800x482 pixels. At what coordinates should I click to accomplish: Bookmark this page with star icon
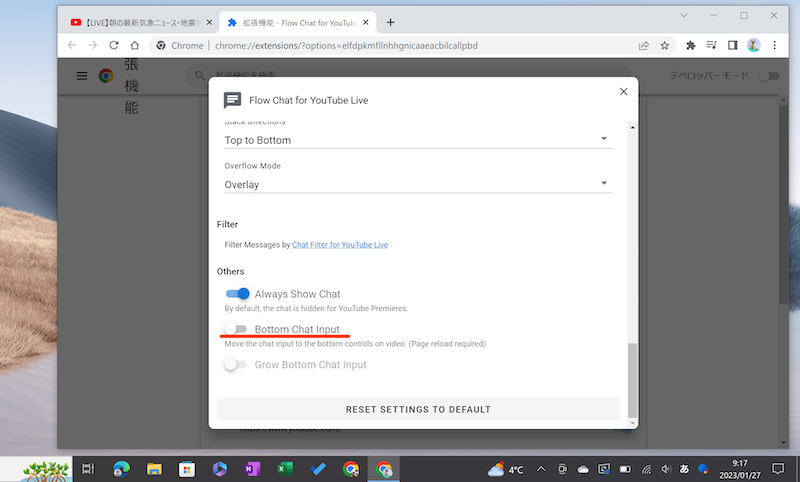(664, 45)
